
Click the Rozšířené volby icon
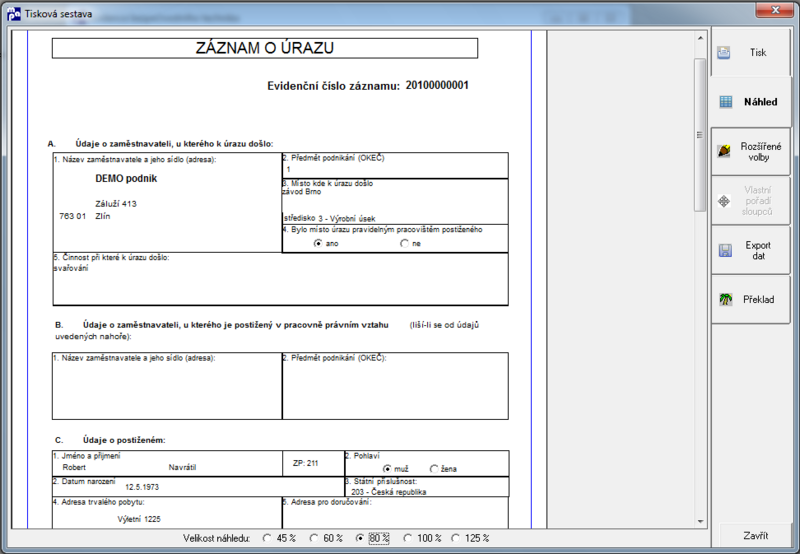(724, 151)
